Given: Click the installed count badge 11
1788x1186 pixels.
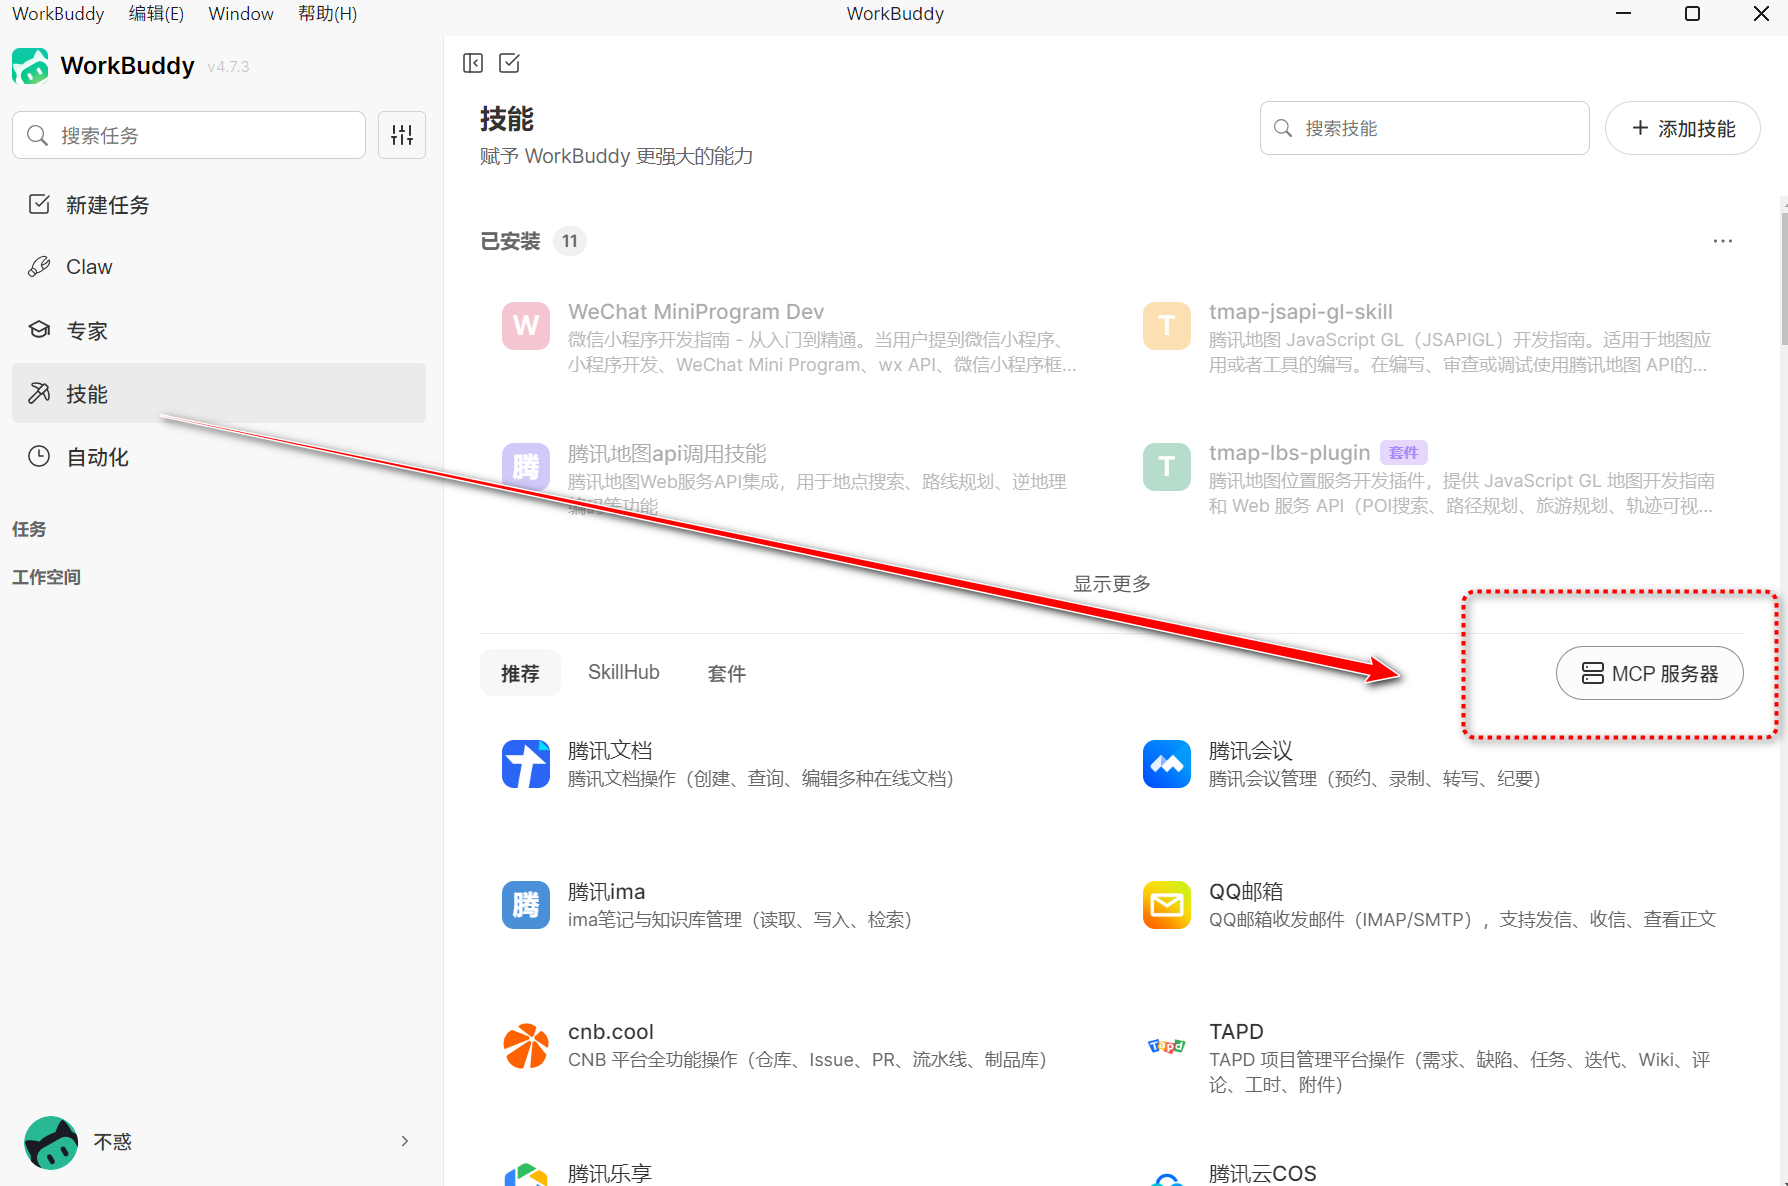Looking at the screenshot, I should tap(570, 241).
